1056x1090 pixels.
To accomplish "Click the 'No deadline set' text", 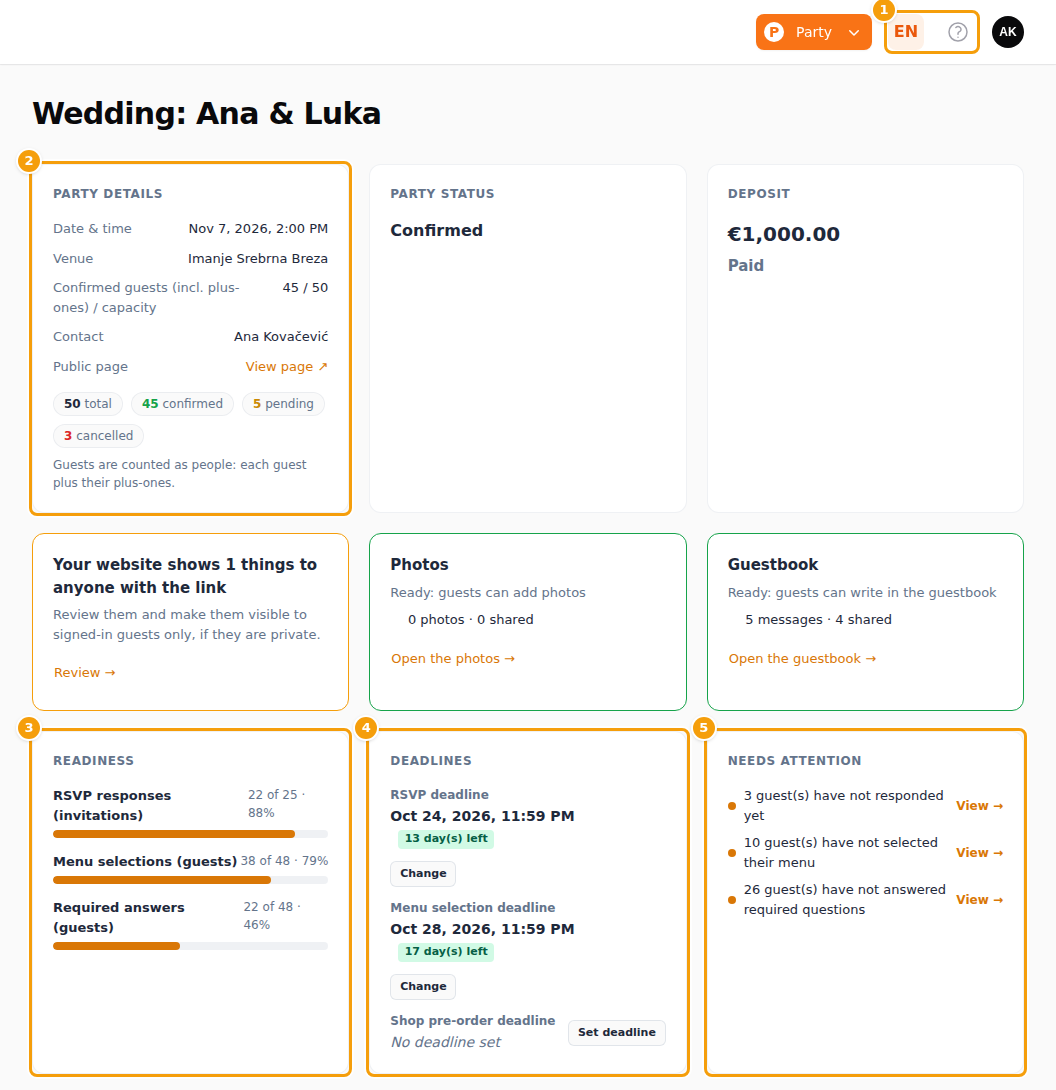I will 446,1042.
